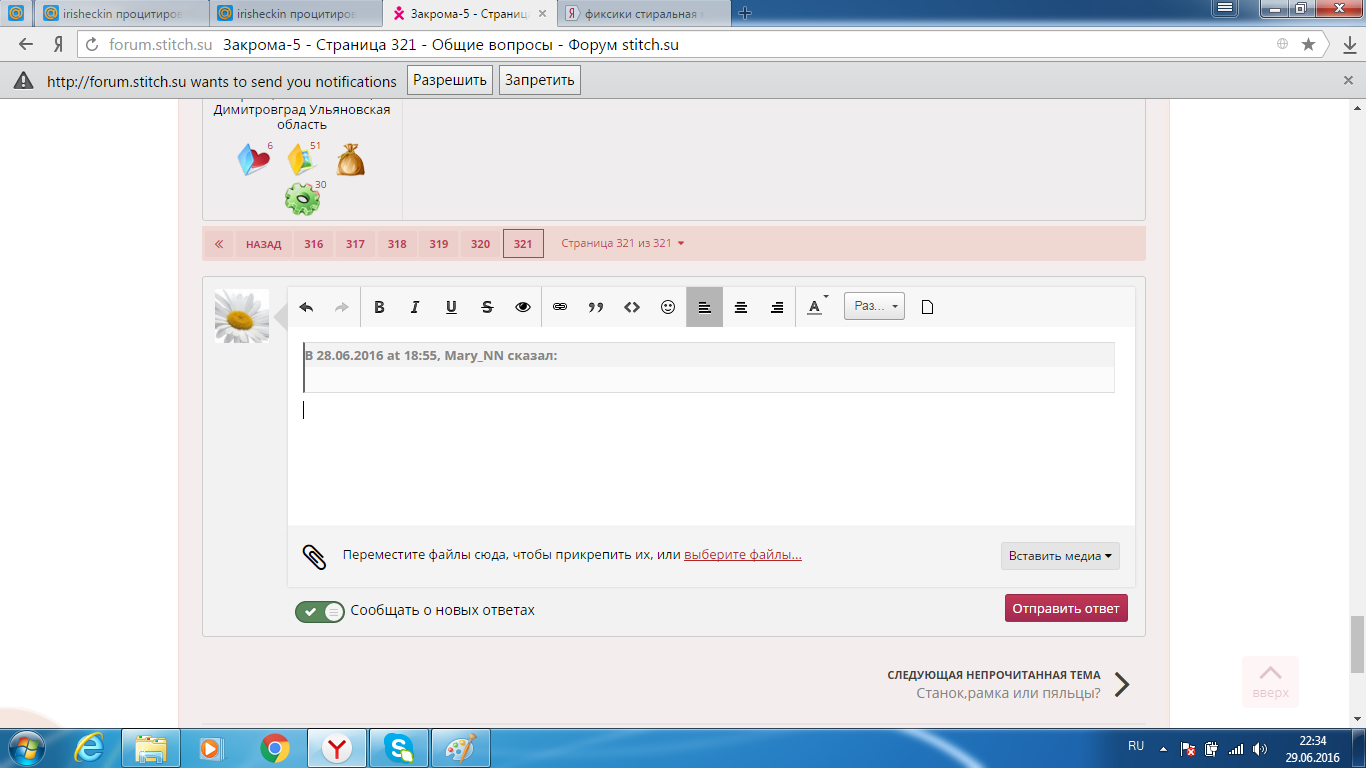Image resolution: width=1366 pixels, height=768 pixels.
Task: Go to page 320 of the thread
Action: 480,244
